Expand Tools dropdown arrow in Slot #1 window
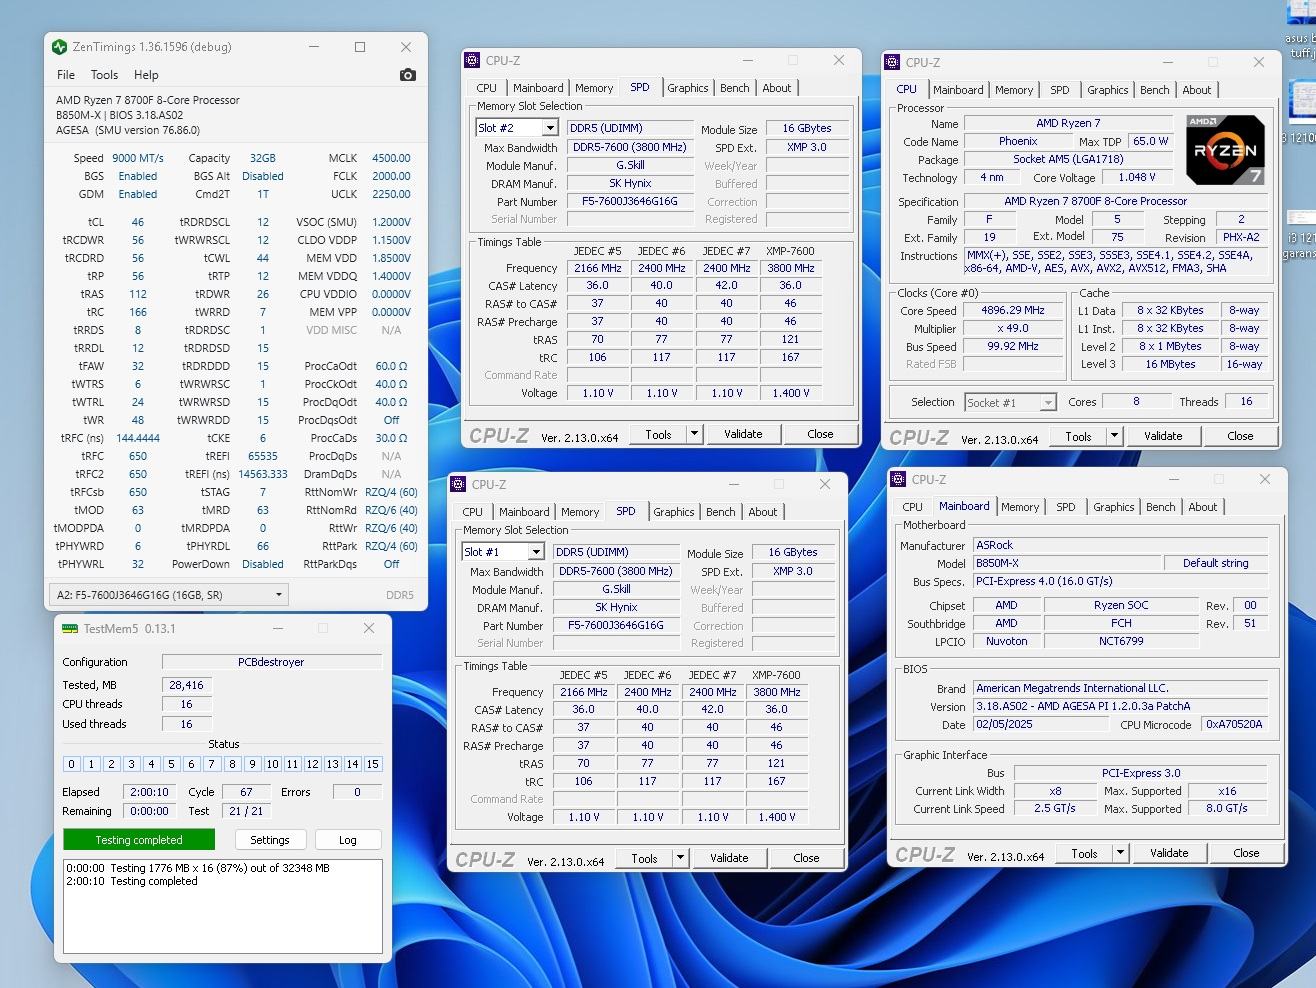The image size is (1316, 988). tap(680, 858)
